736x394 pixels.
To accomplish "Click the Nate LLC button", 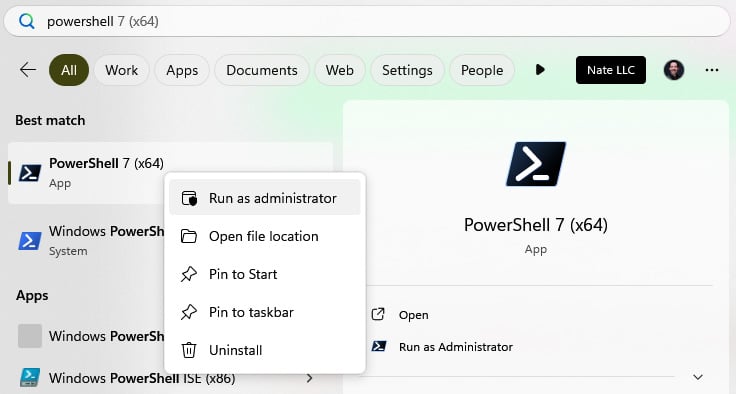I will [611, 70].
